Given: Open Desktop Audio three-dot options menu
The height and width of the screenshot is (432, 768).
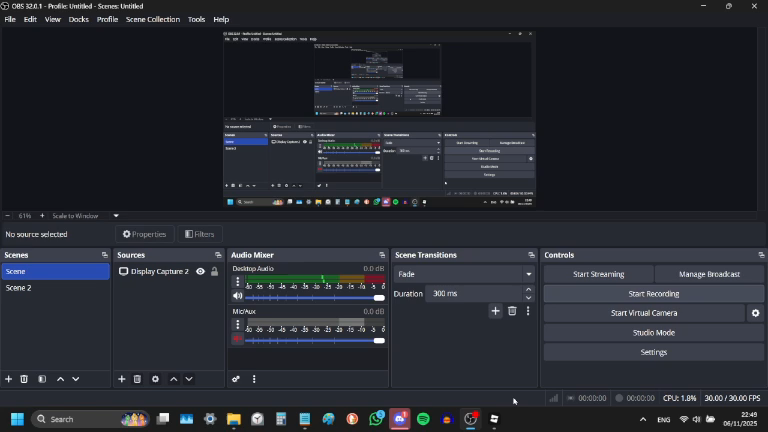Looking at the screenshot, I should click(238, 282).
